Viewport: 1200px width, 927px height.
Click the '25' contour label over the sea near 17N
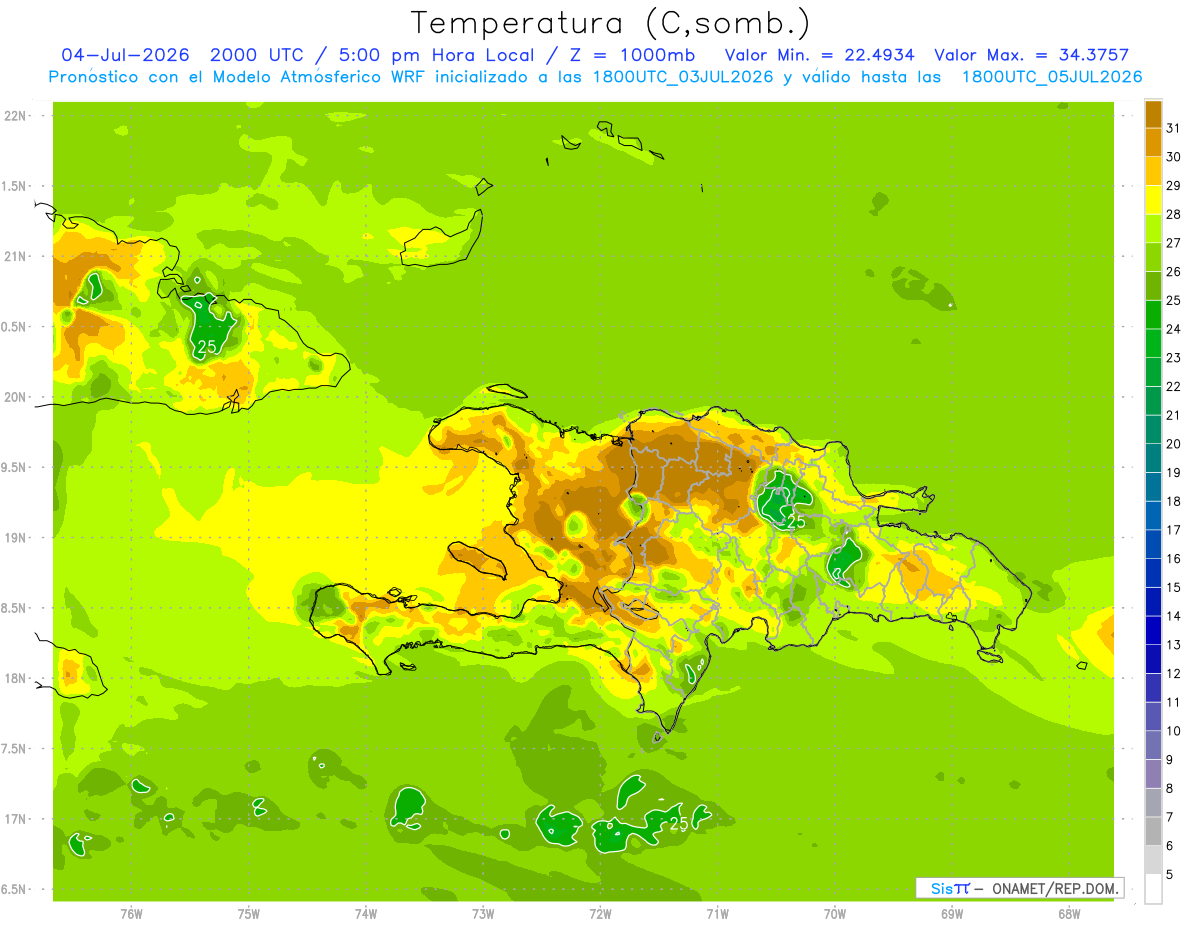pyautogui.click(x=679, y=823)
